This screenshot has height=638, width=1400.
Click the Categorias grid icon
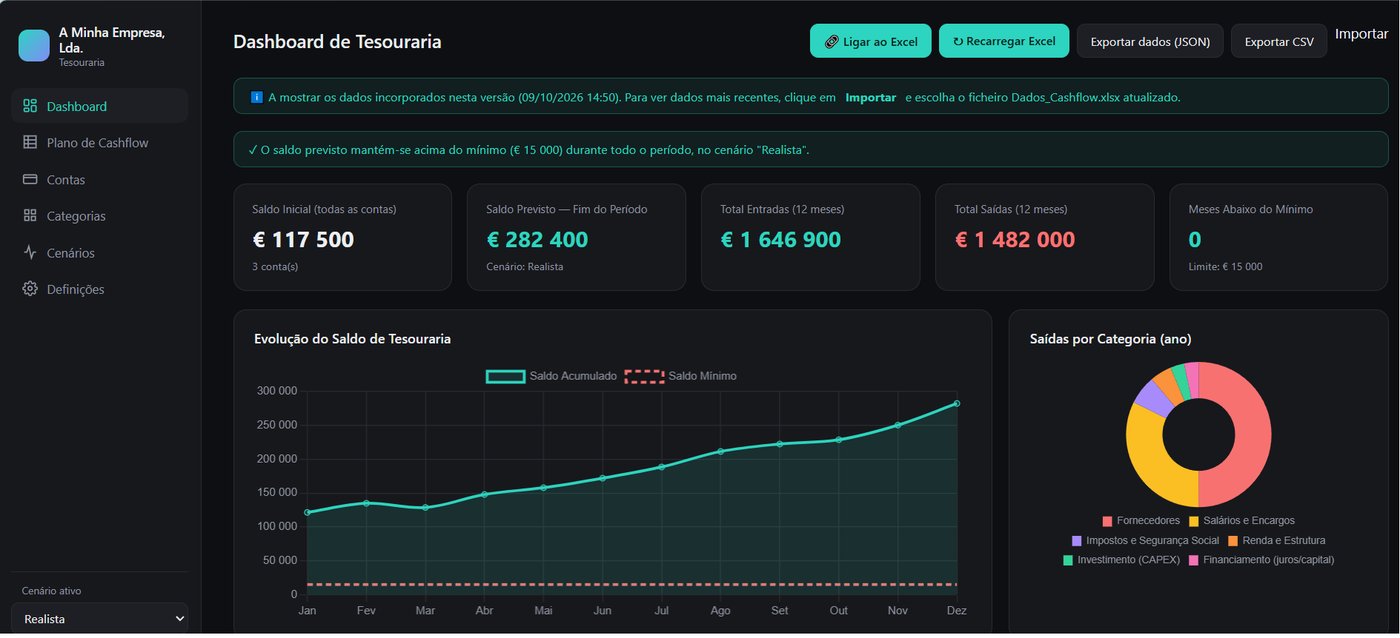[x=30, y=216]
